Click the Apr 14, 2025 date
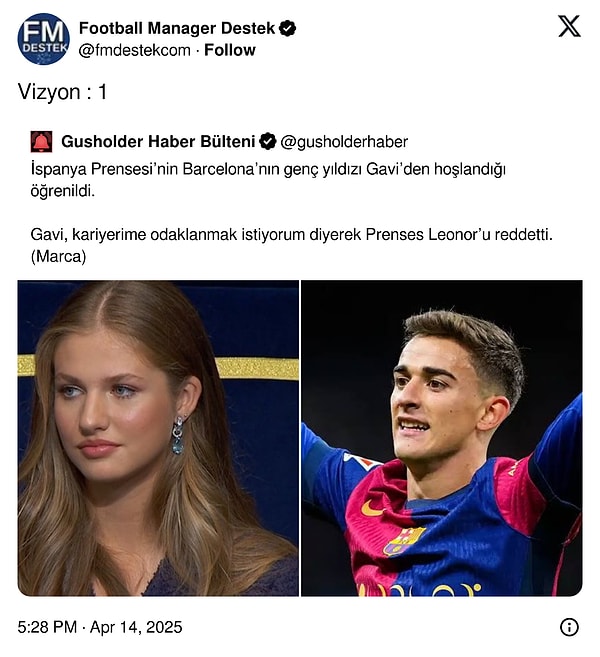The height and width of the screenshot is (657, 600). [x=135, y=628]
